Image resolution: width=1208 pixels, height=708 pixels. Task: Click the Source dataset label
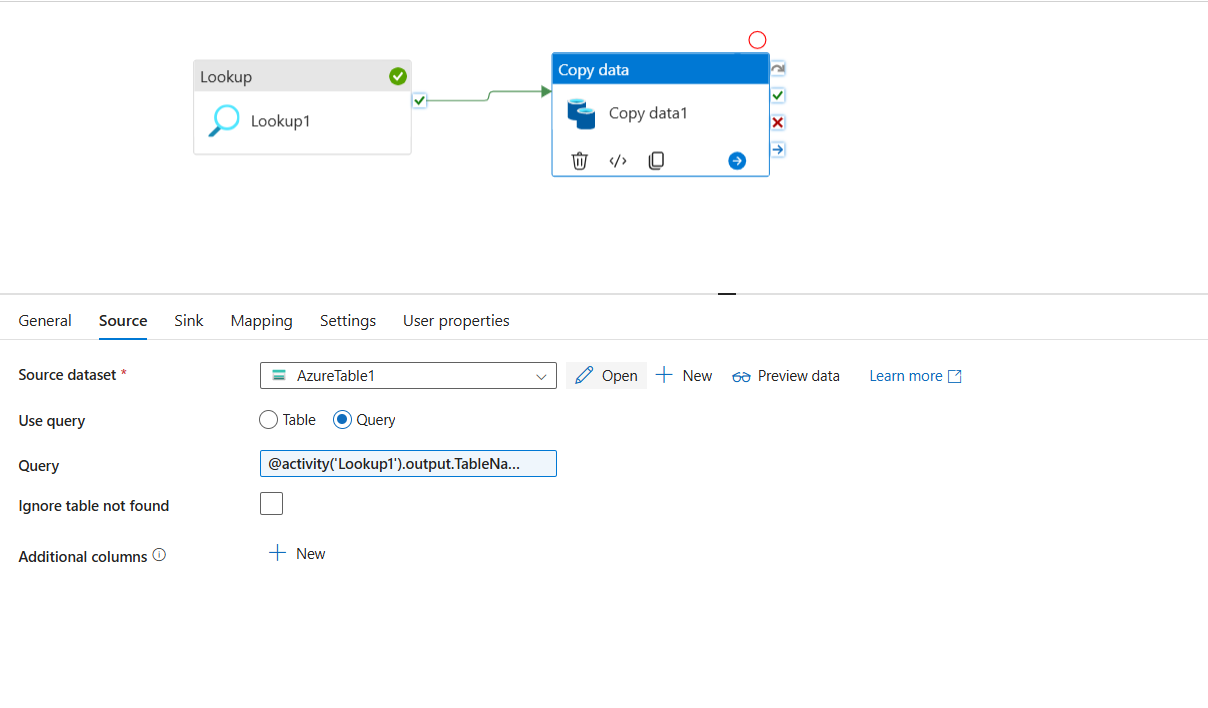coord(68,375)
